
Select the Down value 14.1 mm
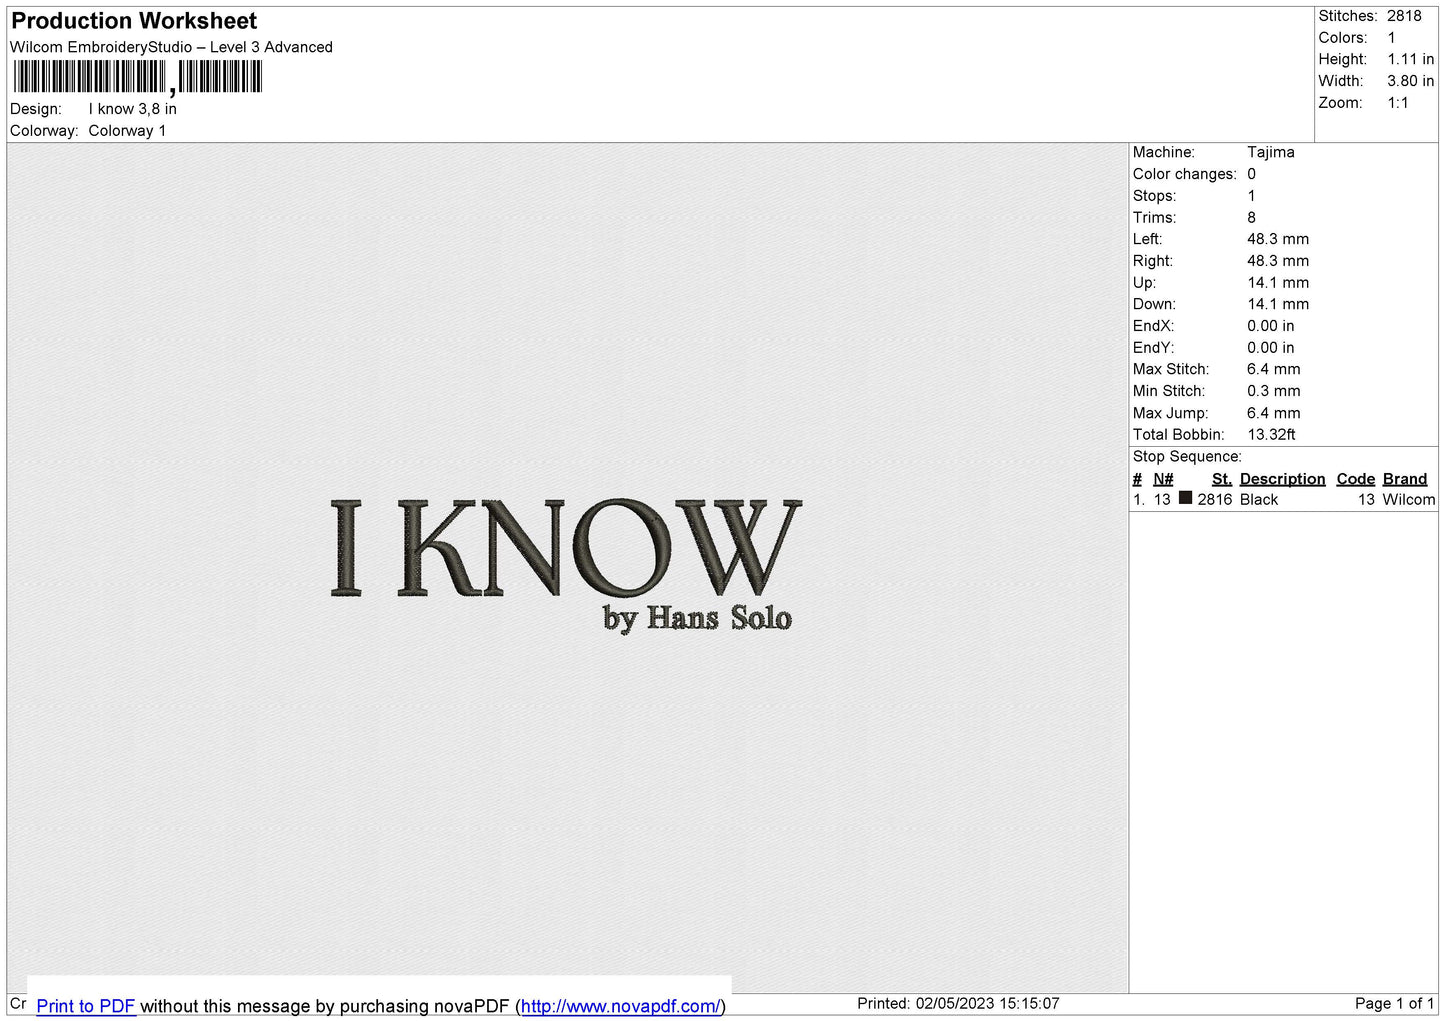(1278, 304)
